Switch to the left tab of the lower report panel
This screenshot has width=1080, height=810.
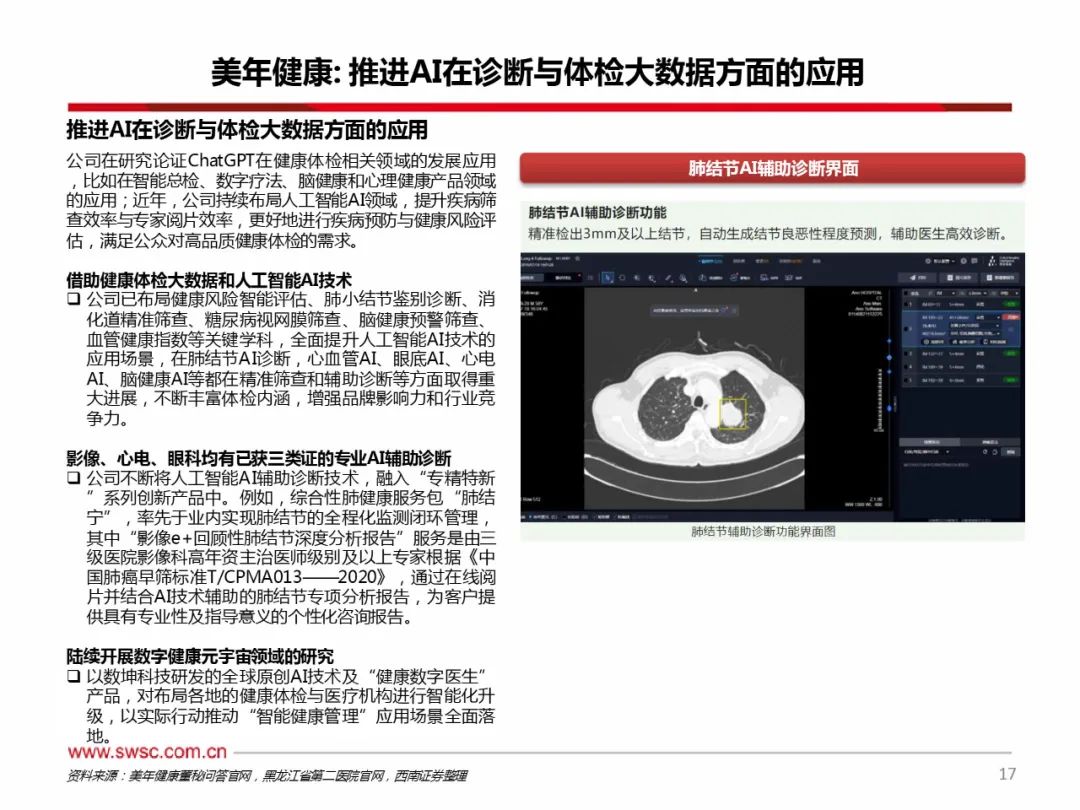pos(930,442)
